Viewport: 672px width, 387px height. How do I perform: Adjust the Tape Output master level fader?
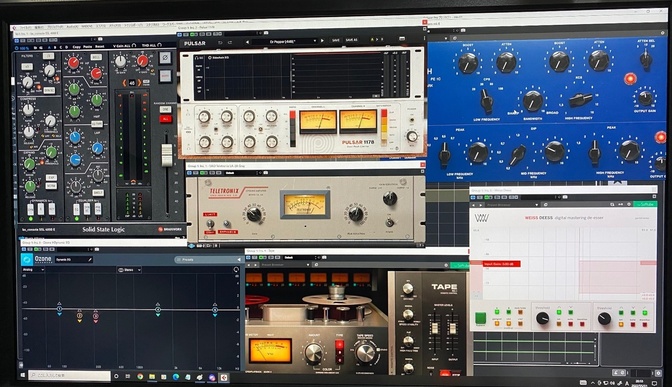coord(452,329)
